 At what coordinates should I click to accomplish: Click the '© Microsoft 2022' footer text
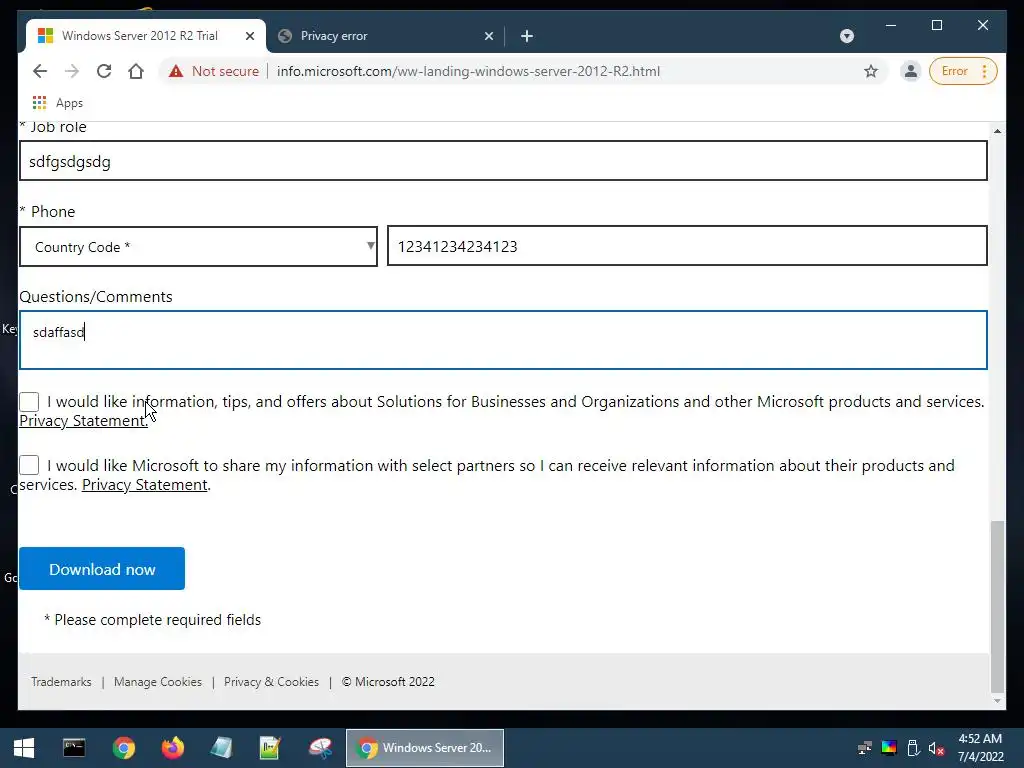388,682
